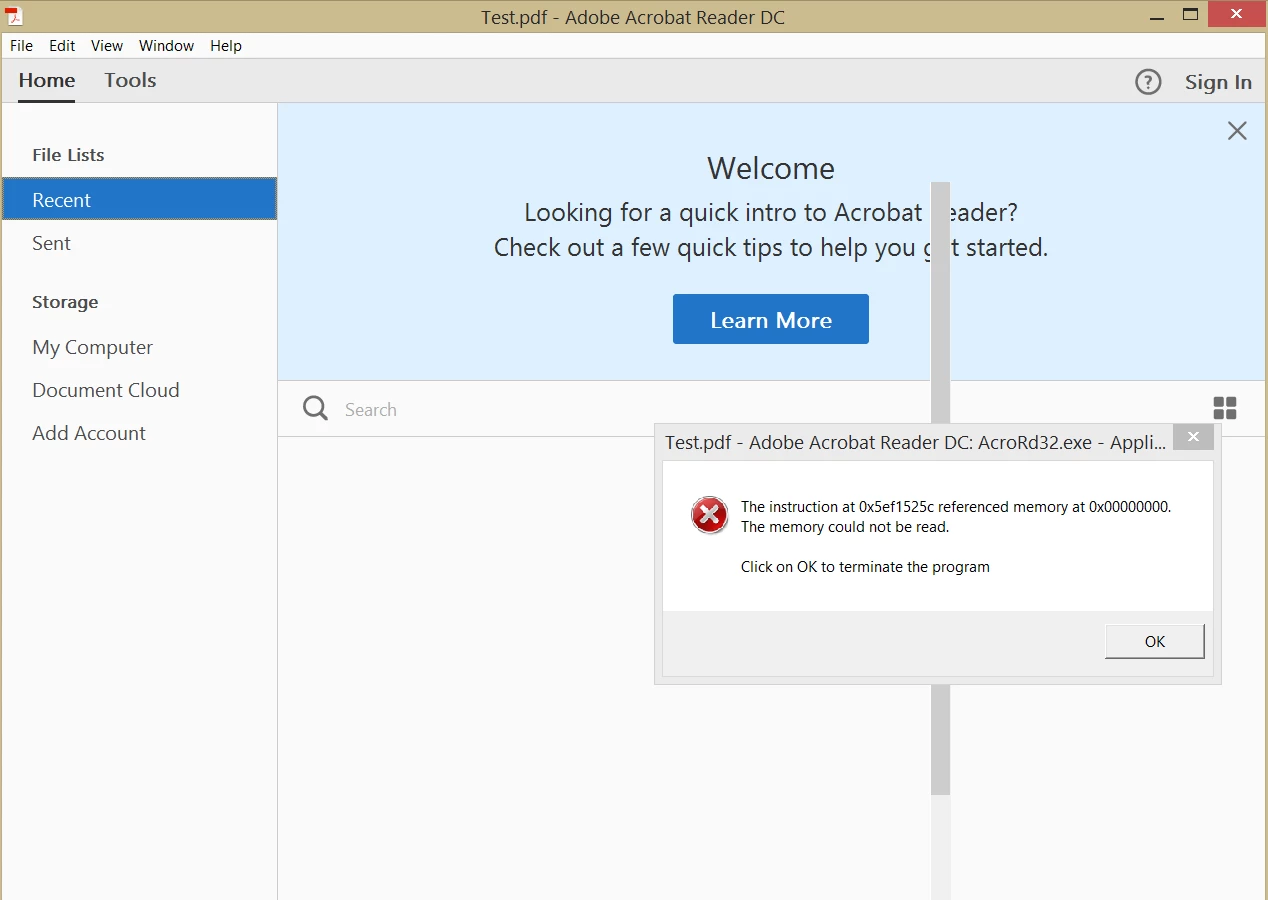1268x900 pixels.
Task: Switch to thumbnail grid view icon
Action: [x=1225, y=408]
